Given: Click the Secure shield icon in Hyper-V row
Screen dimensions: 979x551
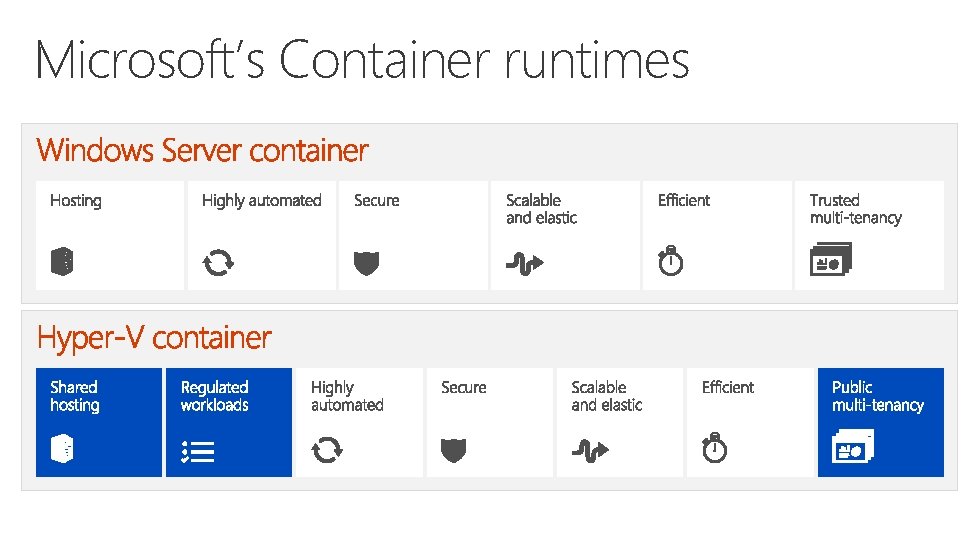Looking at the screenshot, I should coord(454,451).
